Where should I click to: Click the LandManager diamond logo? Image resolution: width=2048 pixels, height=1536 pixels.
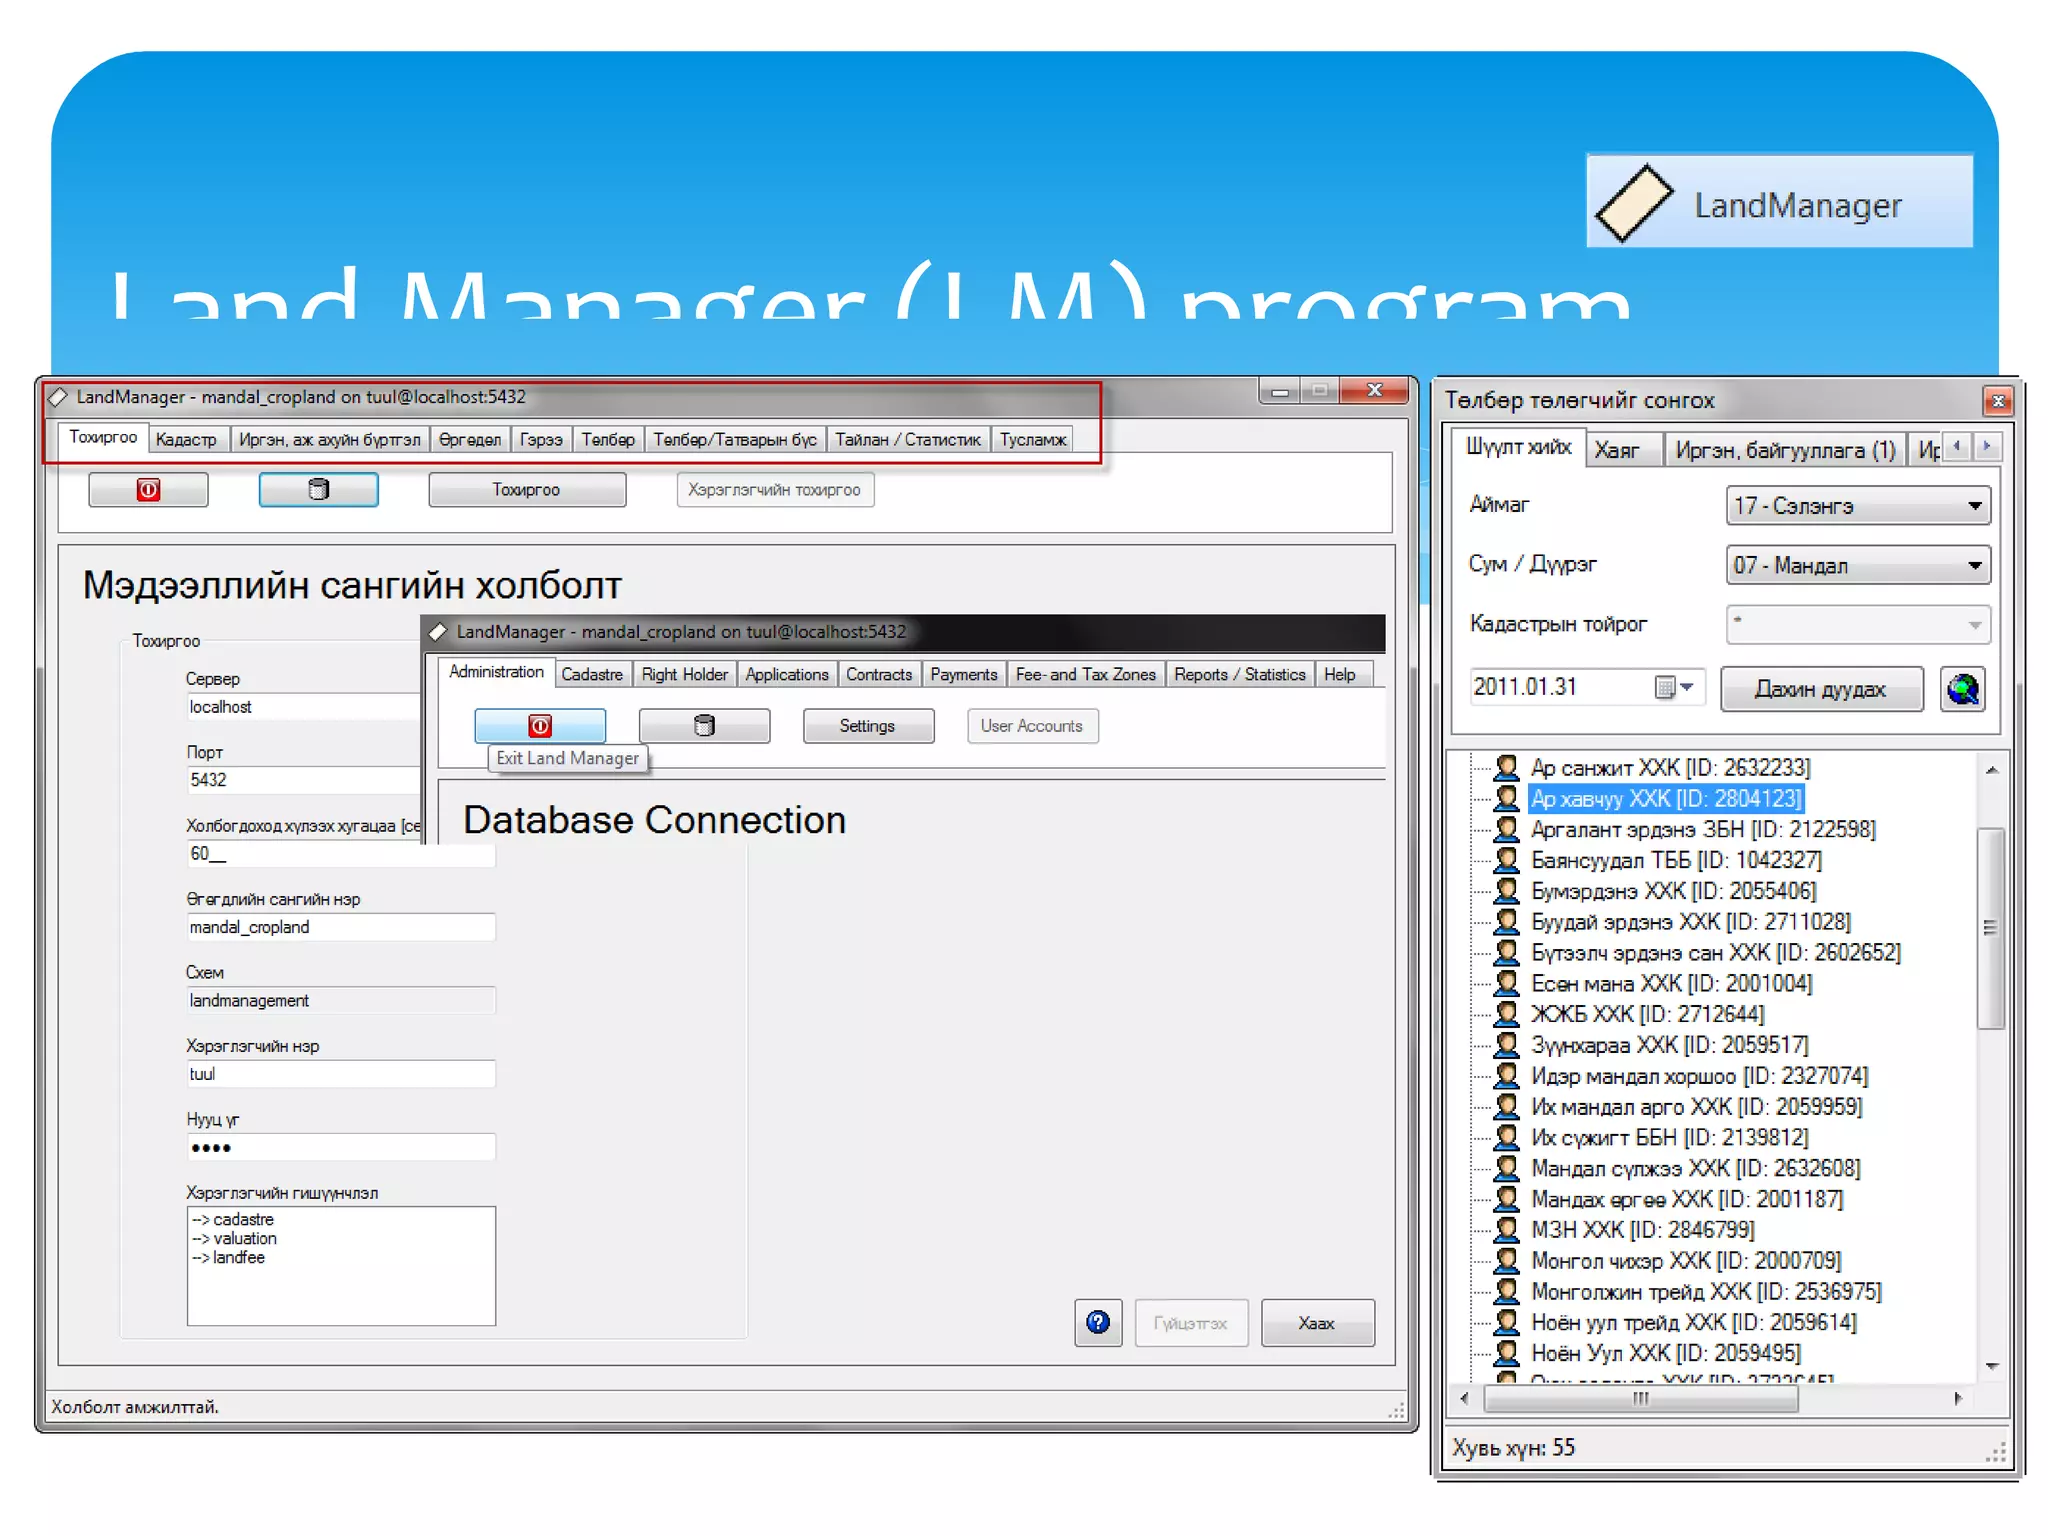pyautogui.click(x=1634, y=204)
